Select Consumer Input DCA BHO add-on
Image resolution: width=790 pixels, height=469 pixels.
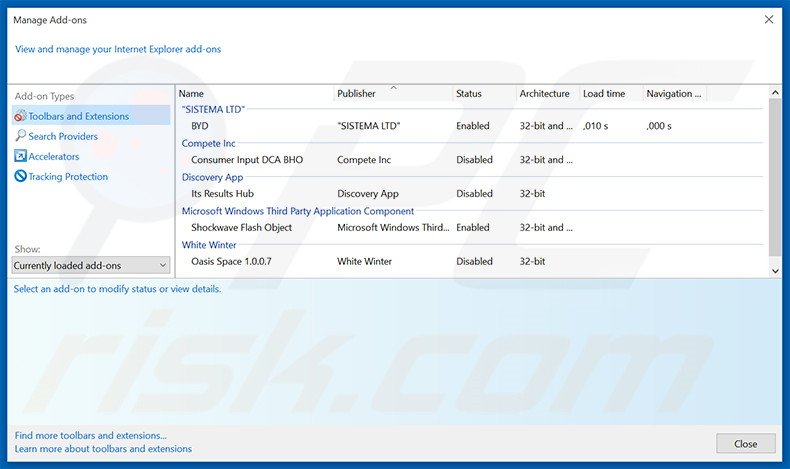(x=471, y=160)
